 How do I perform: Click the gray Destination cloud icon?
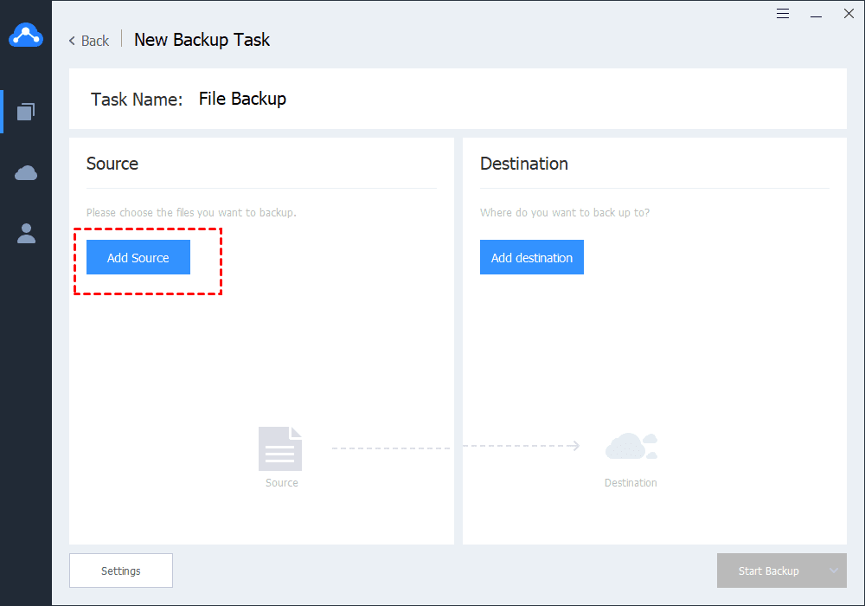click(631, 446)
